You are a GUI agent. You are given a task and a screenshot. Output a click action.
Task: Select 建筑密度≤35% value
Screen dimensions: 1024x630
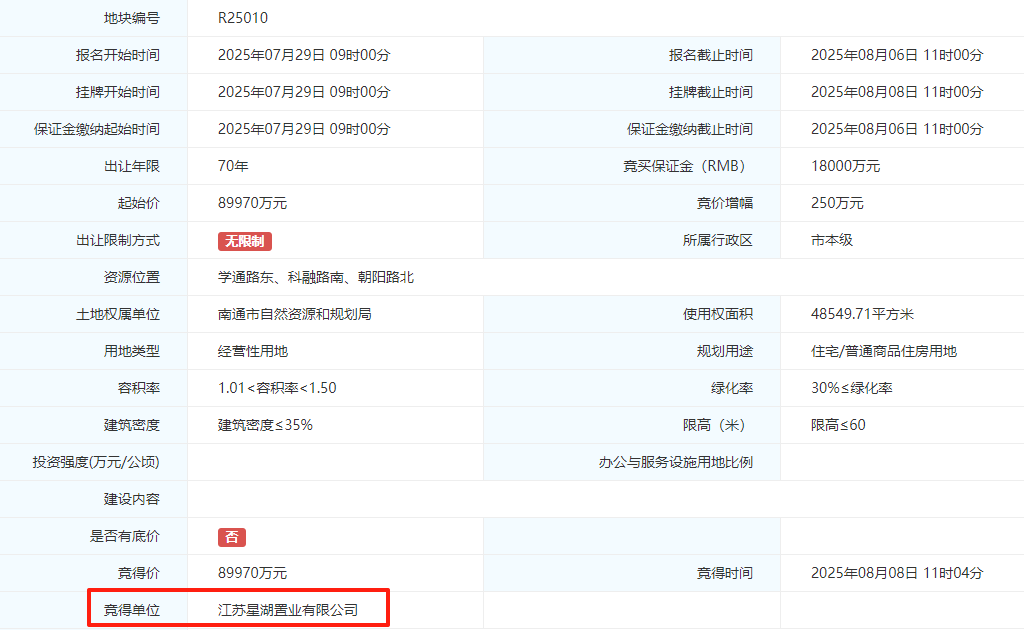coord(265,425)
